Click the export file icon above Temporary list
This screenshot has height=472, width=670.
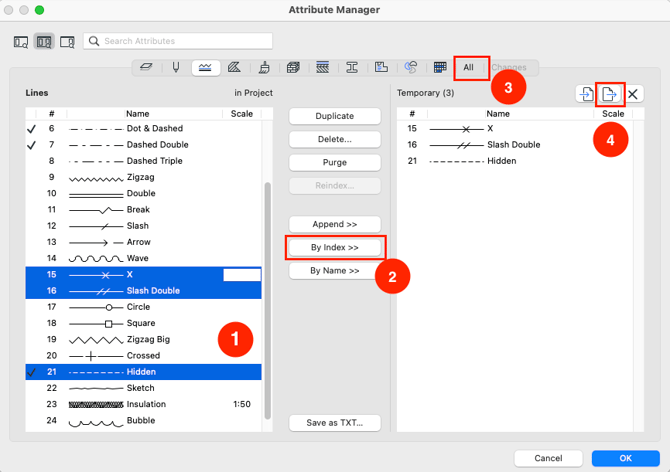coord(609,94)
